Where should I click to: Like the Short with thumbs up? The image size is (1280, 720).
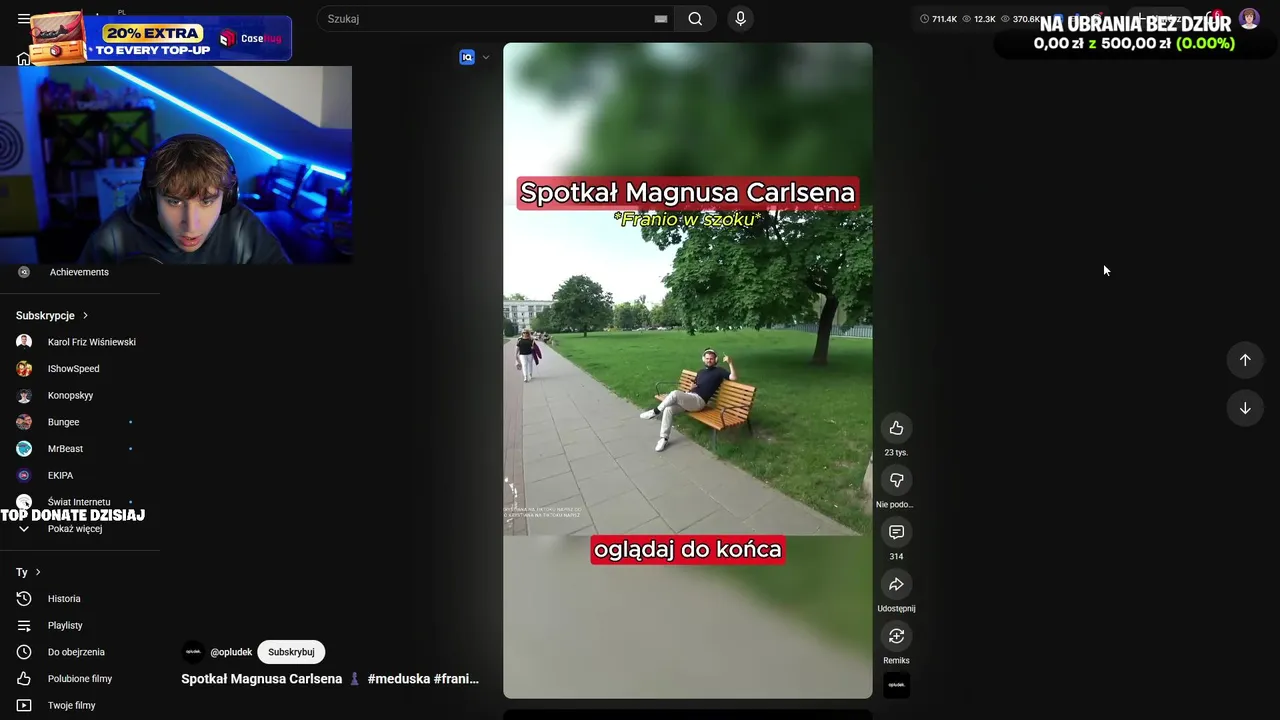coord(896,428)
